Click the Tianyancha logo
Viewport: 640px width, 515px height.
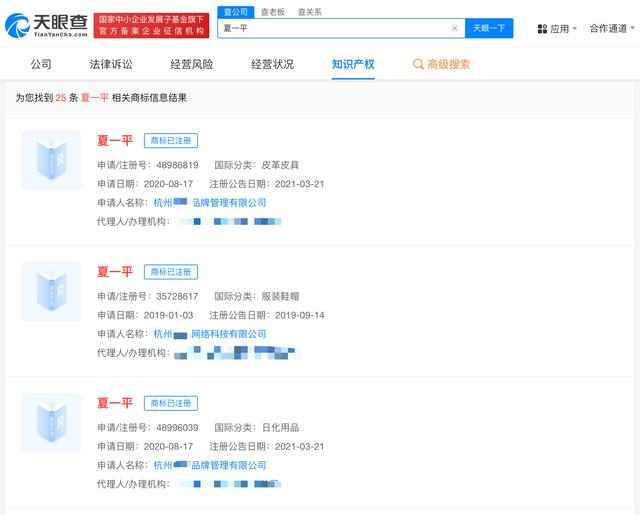click(x=46, y=25)
